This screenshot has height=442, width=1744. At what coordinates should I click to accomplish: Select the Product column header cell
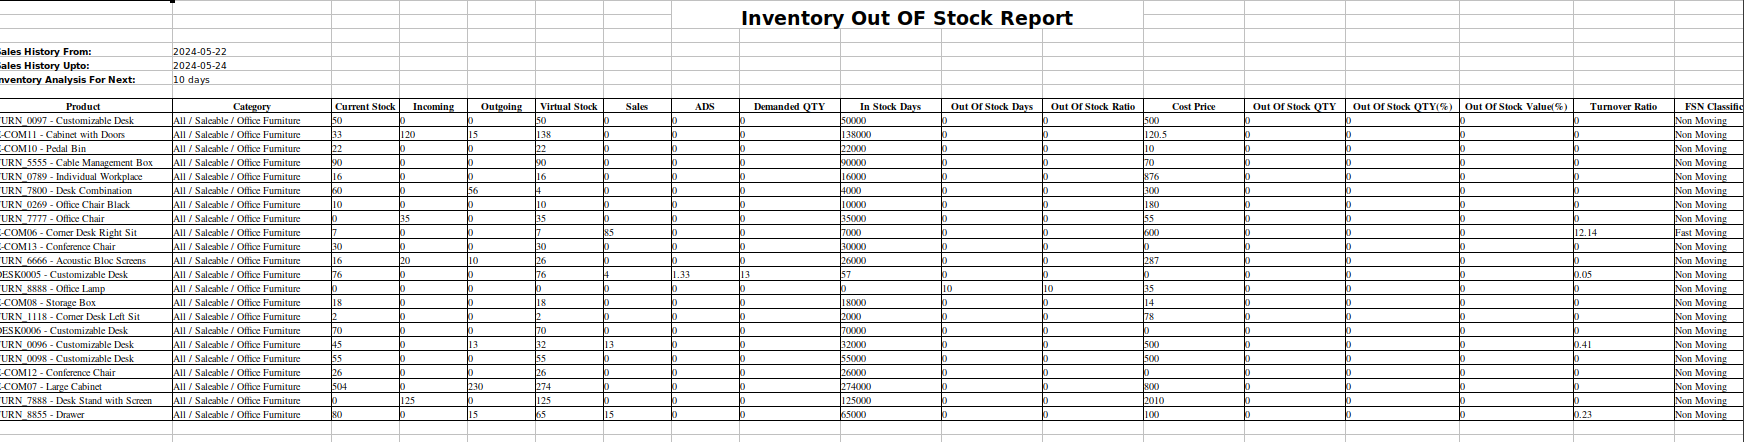coord(83,107)
